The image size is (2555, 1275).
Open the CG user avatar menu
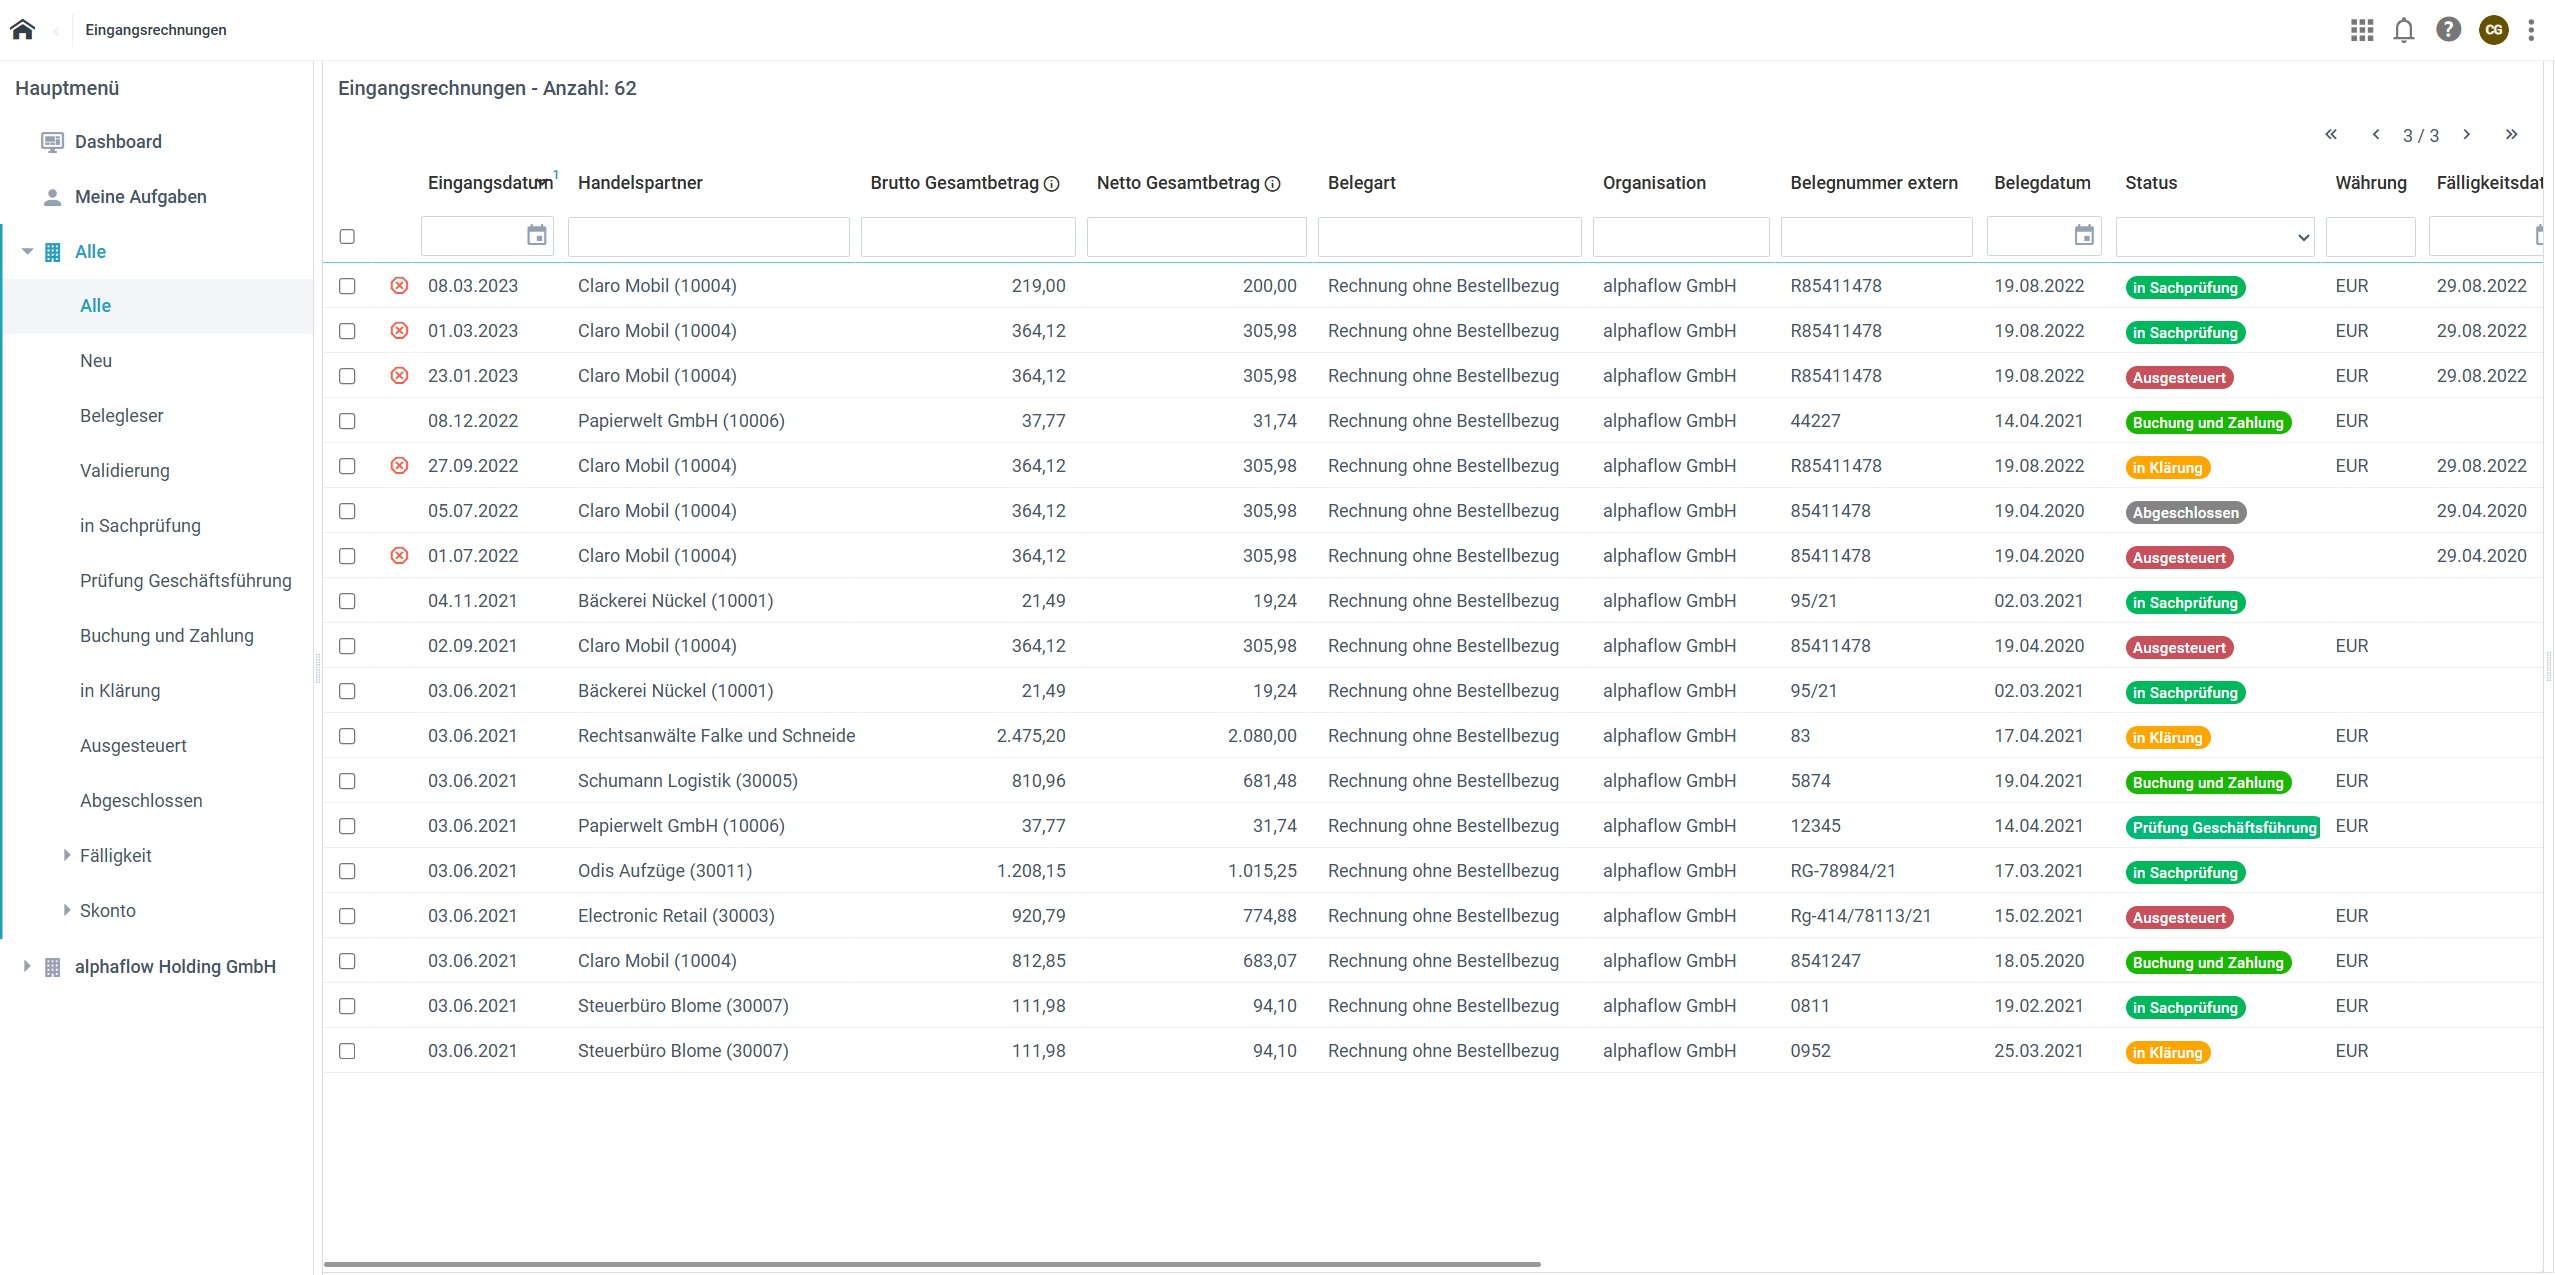[2493, 30]
